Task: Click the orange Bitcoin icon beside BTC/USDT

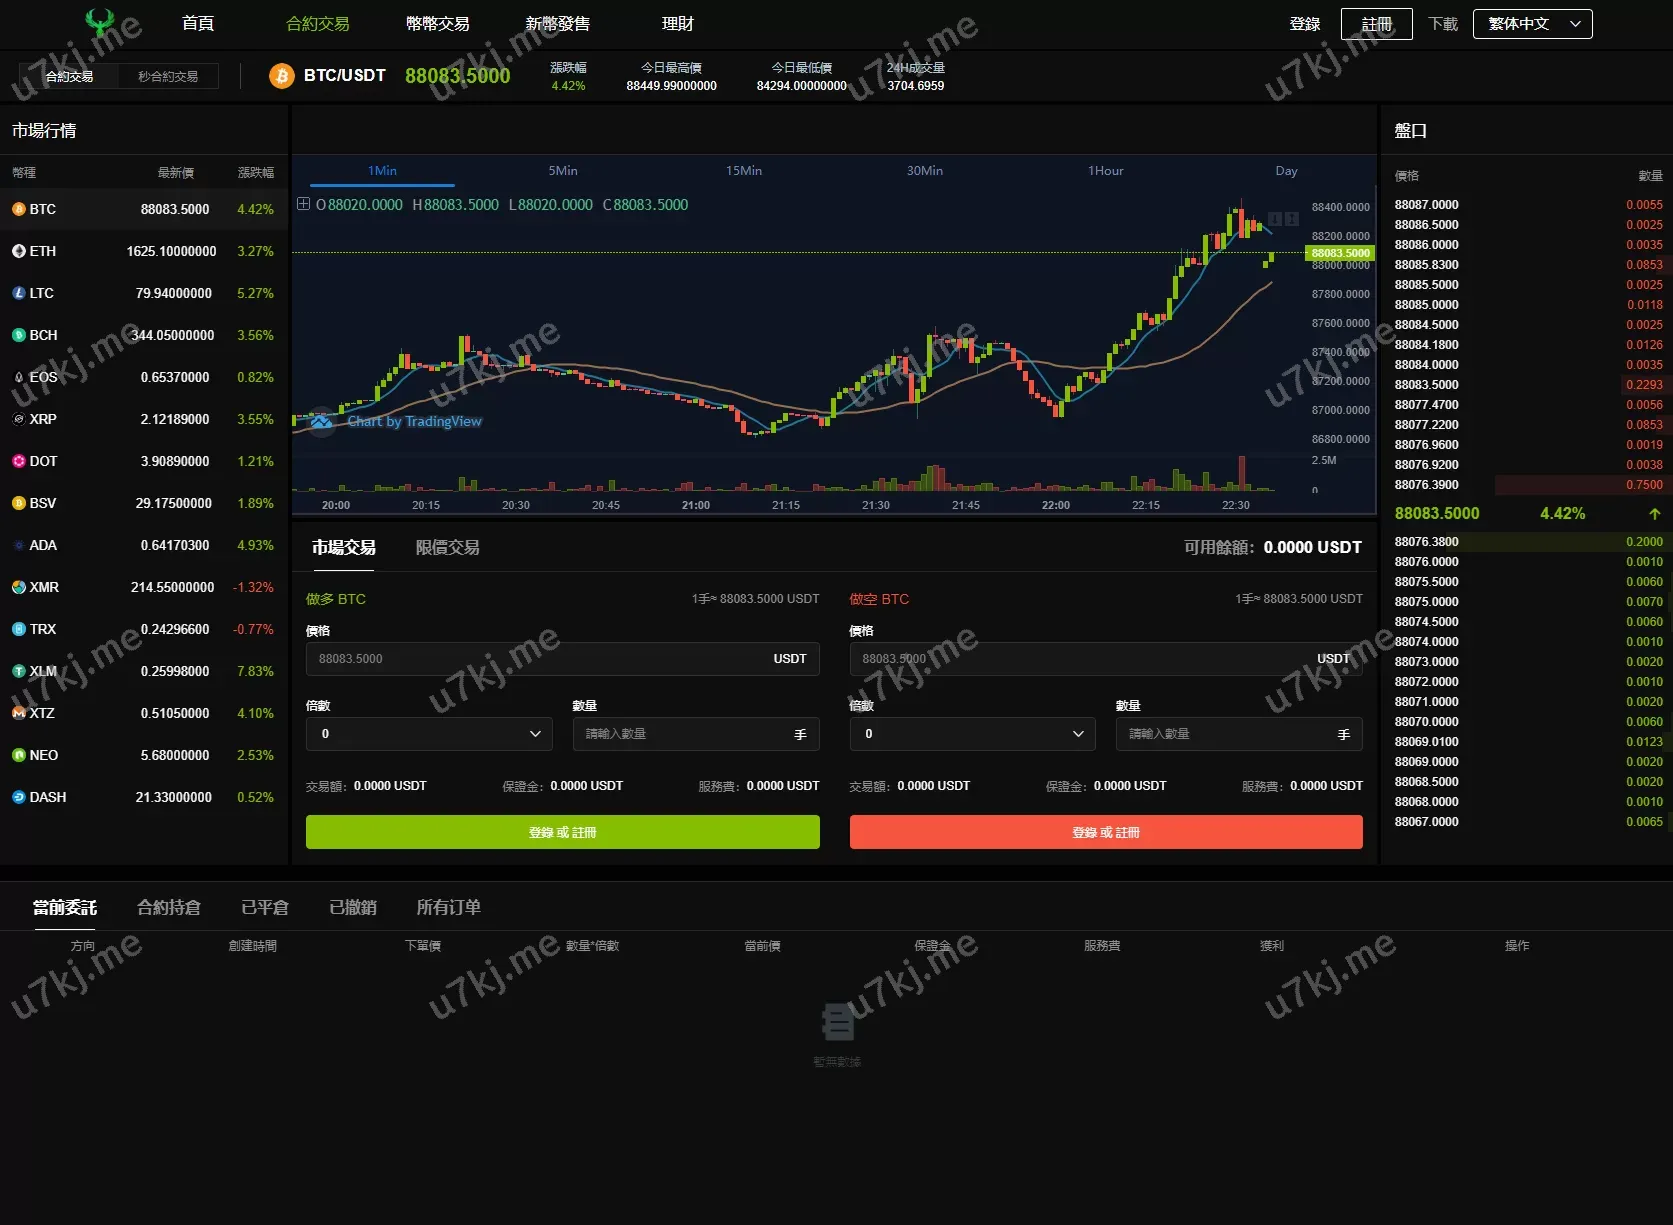Action: click(282, 76)
